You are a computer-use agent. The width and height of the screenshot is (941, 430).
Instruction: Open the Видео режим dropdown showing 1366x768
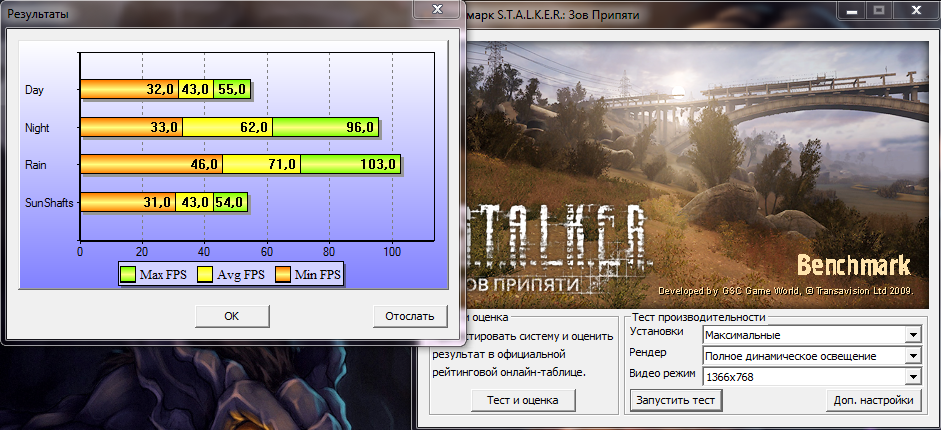point(811,377)
